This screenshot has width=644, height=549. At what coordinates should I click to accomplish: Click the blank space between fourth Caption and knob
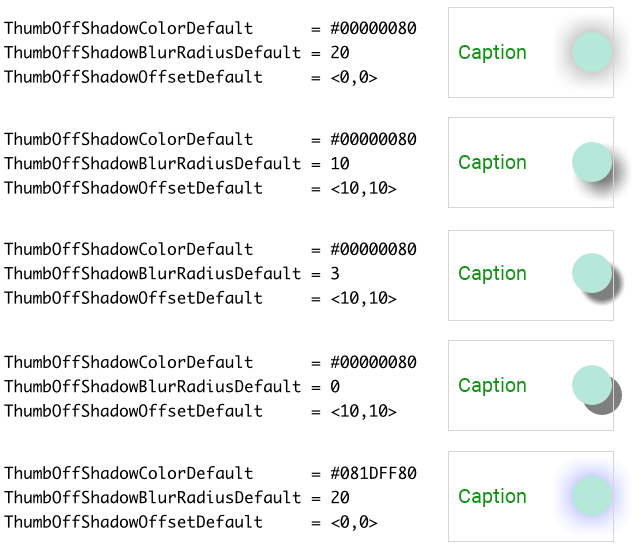(x=549, y=385)
